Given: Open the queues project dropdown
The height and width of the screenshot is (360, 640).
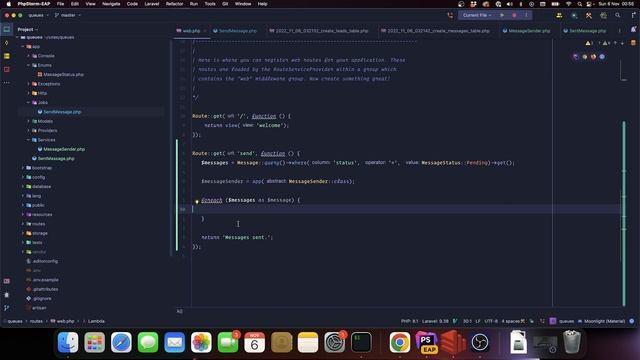Looking at the screenshot, I should [38, 15].
